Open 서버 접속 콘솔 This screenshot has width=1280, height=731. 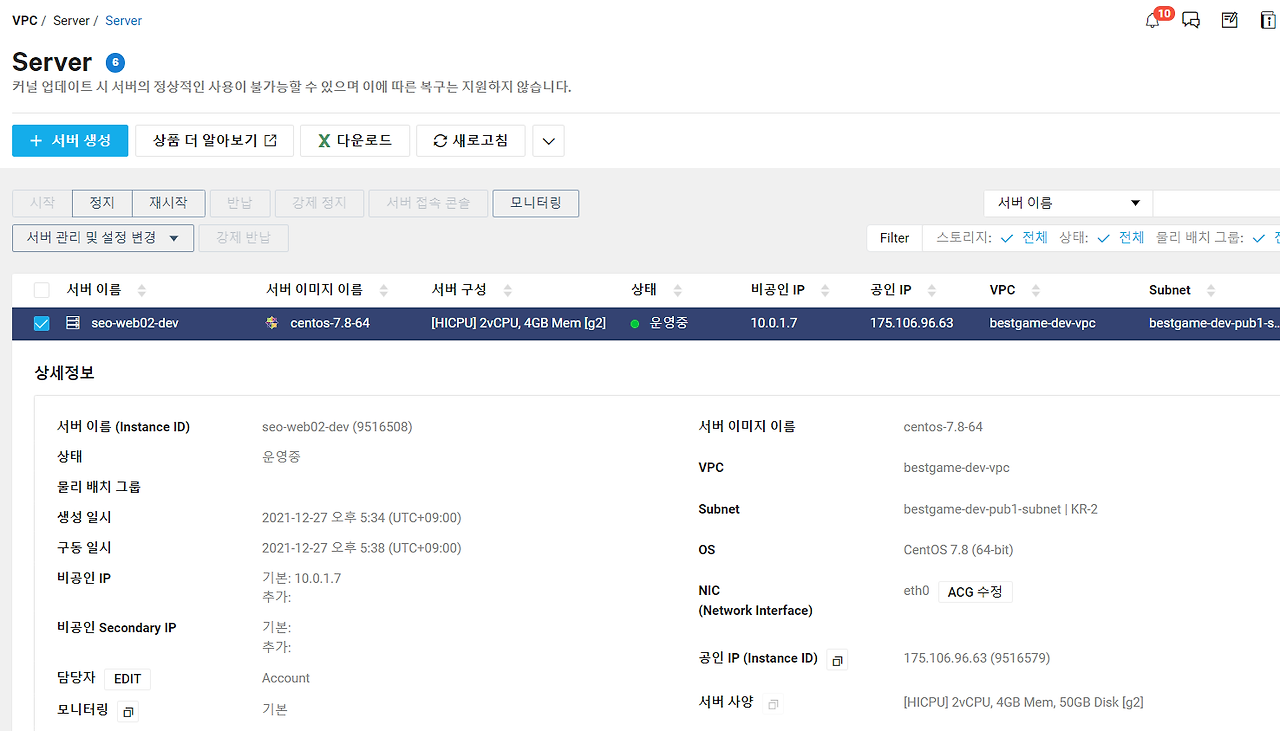pos(428,203)
